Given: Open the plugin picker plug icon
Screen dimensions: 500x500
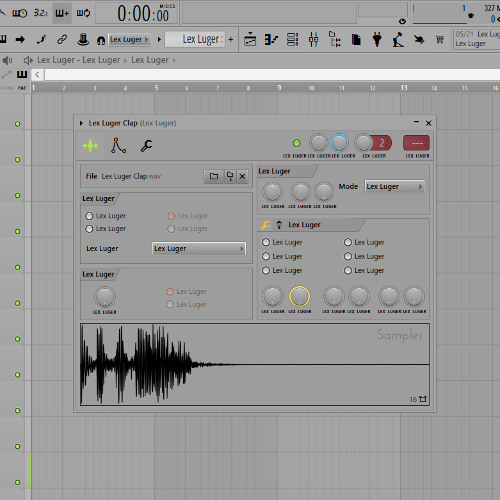Looking at the screenshot, I should 377,40.
